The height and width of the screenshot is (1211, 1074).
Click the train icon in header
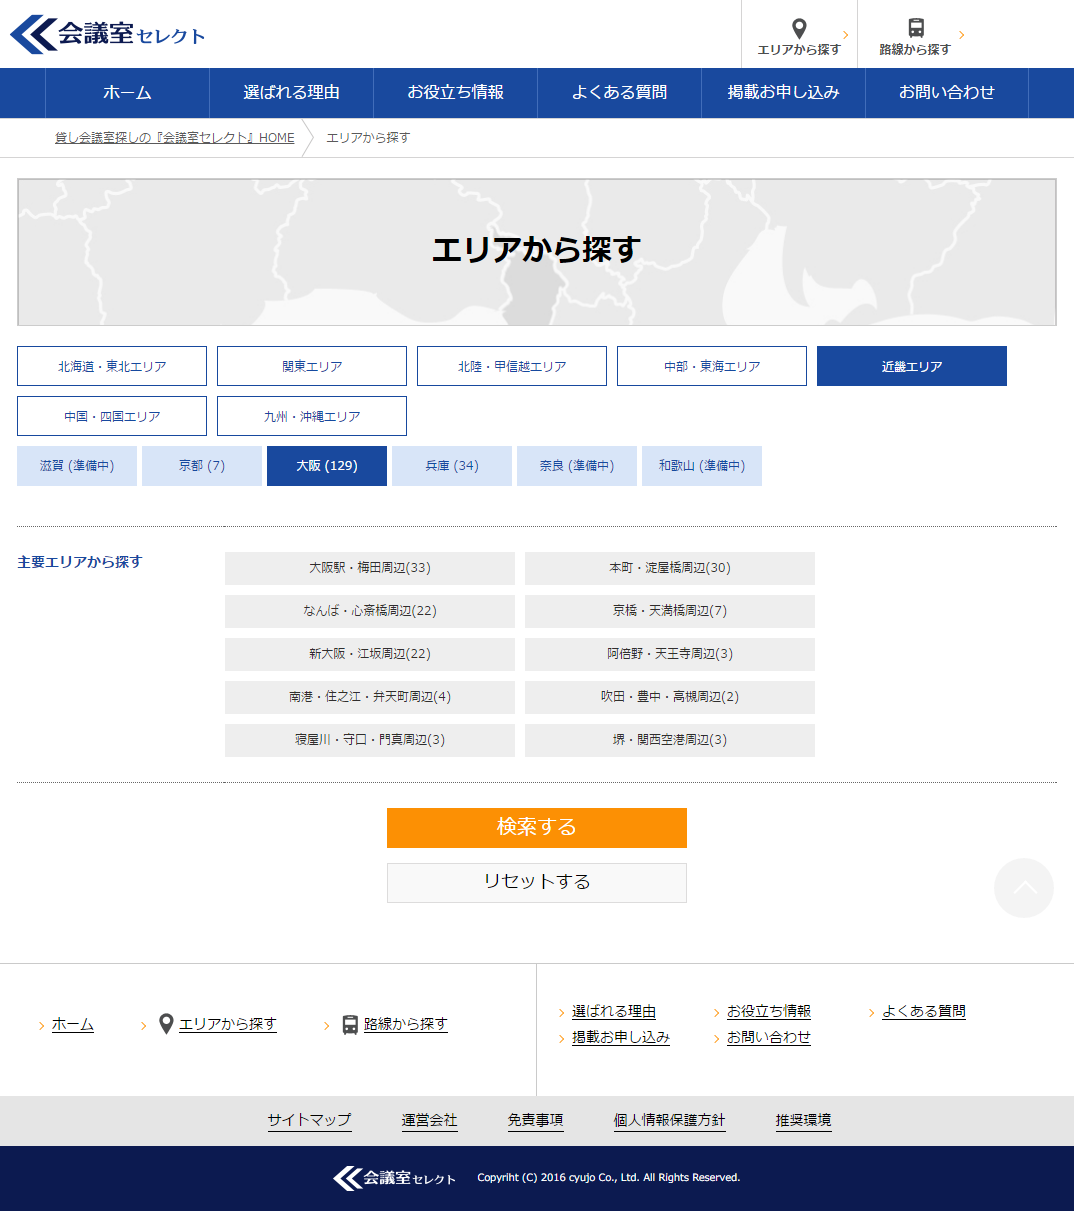click(x=916, y=28)
